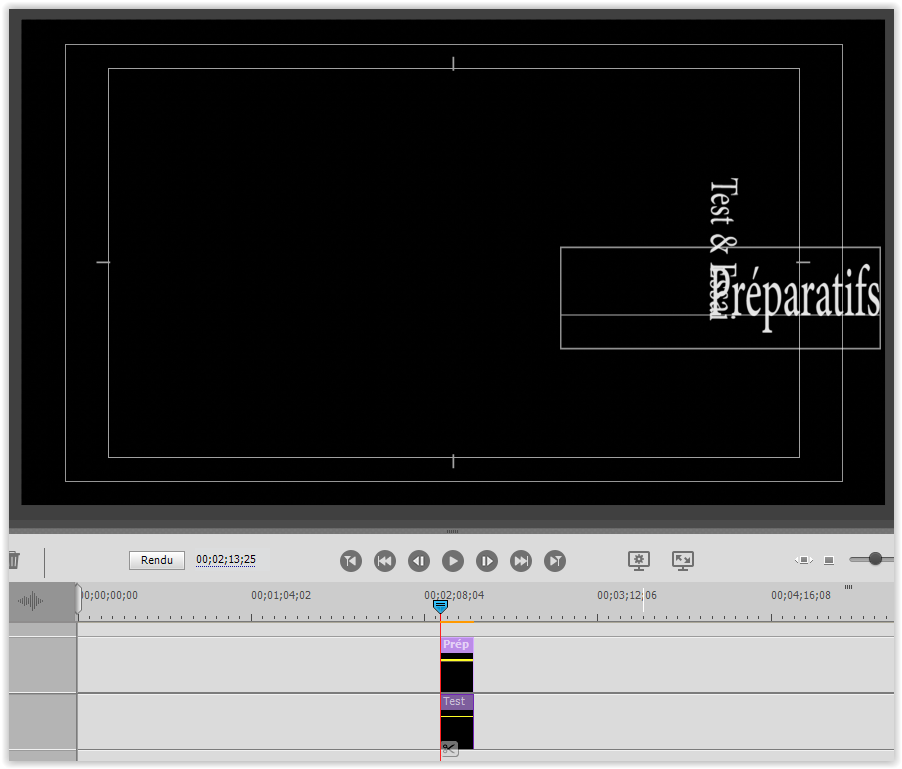Click the Préparatifs title text in monitor

[797, 298]
